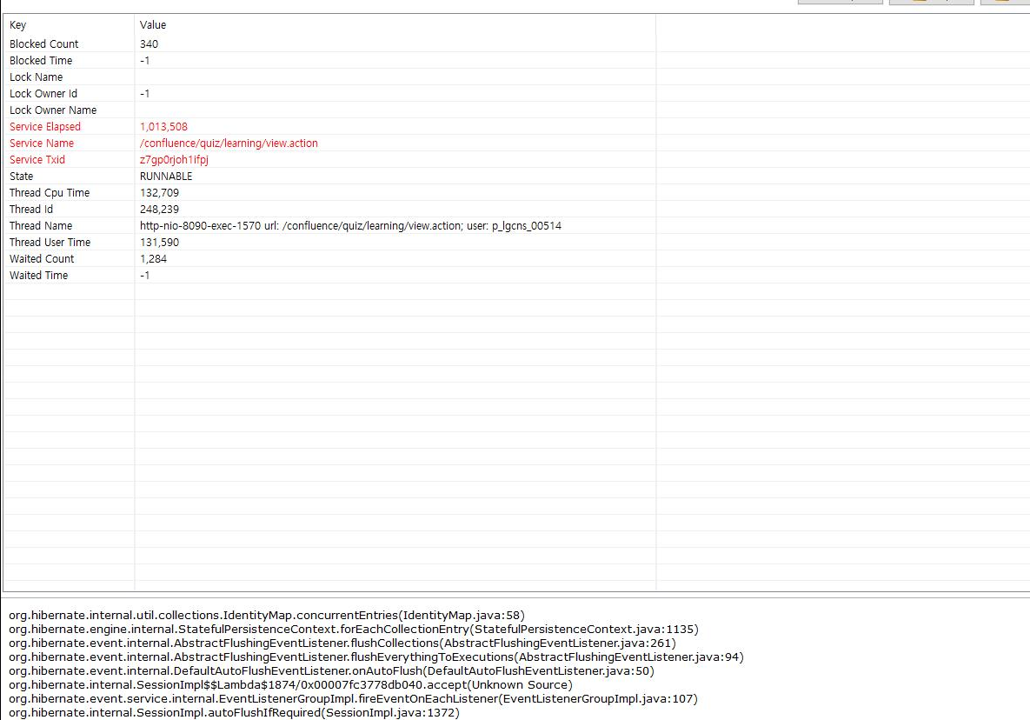Select the Thread Name key cell
The width and height of the screenshot is (1030, 720).
pyautogui.click(x=41, y=225)
